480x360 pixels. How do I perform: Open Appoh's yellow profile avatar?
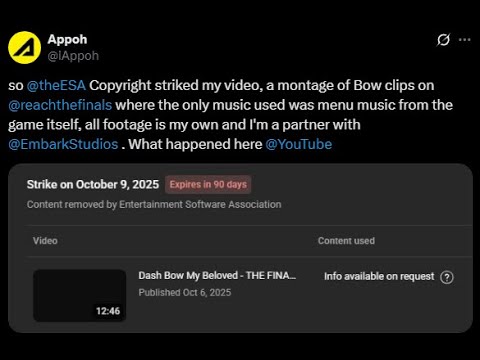pos(24,48)
